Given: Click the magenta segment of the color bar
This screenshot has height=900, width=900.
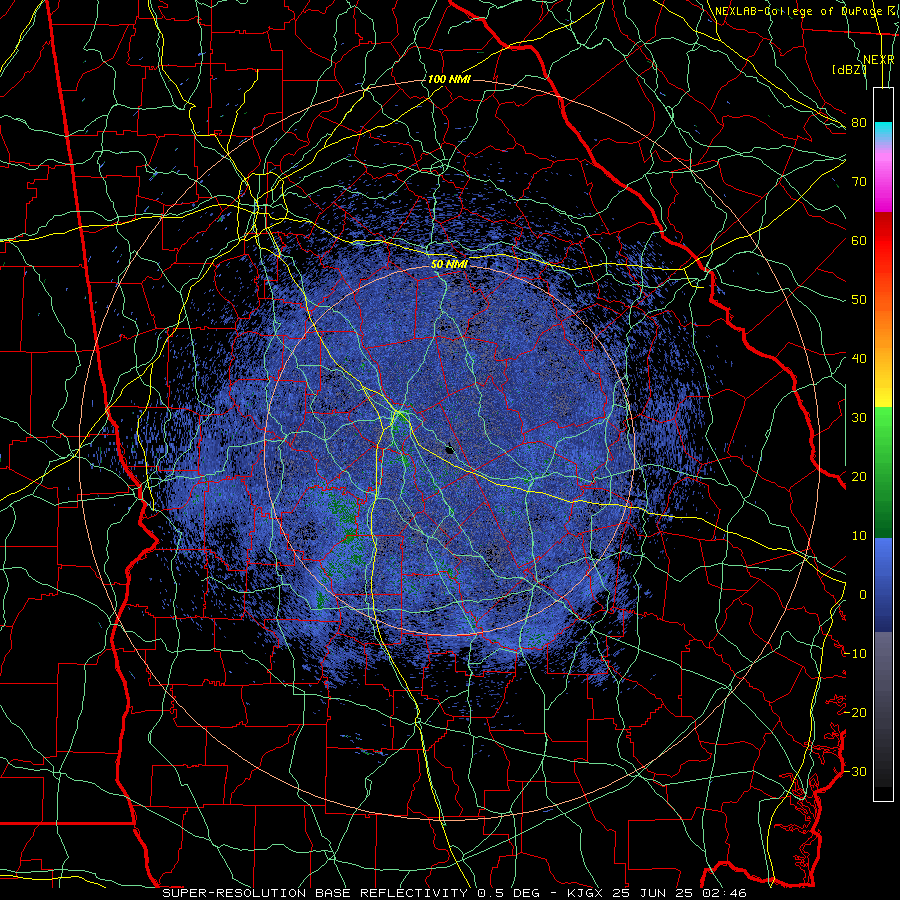Looking at the screenshot, I should (883, 184).
